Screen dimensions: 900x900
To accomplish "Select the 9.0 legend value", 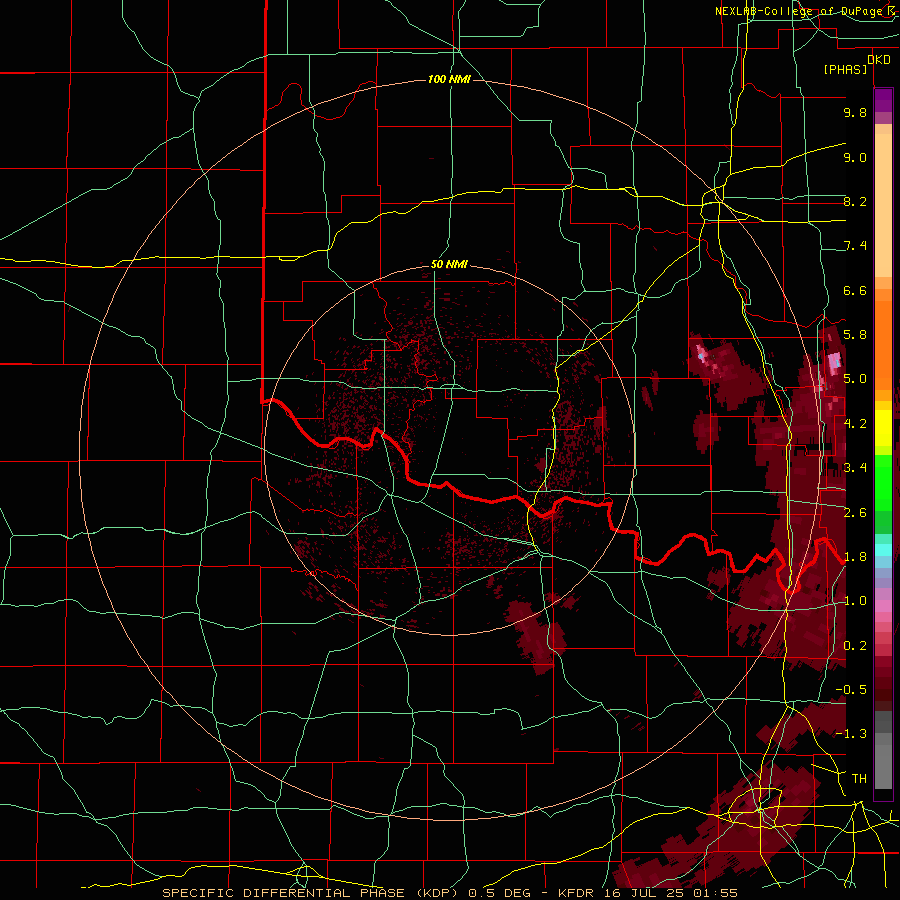I will (x=855, y=157).
